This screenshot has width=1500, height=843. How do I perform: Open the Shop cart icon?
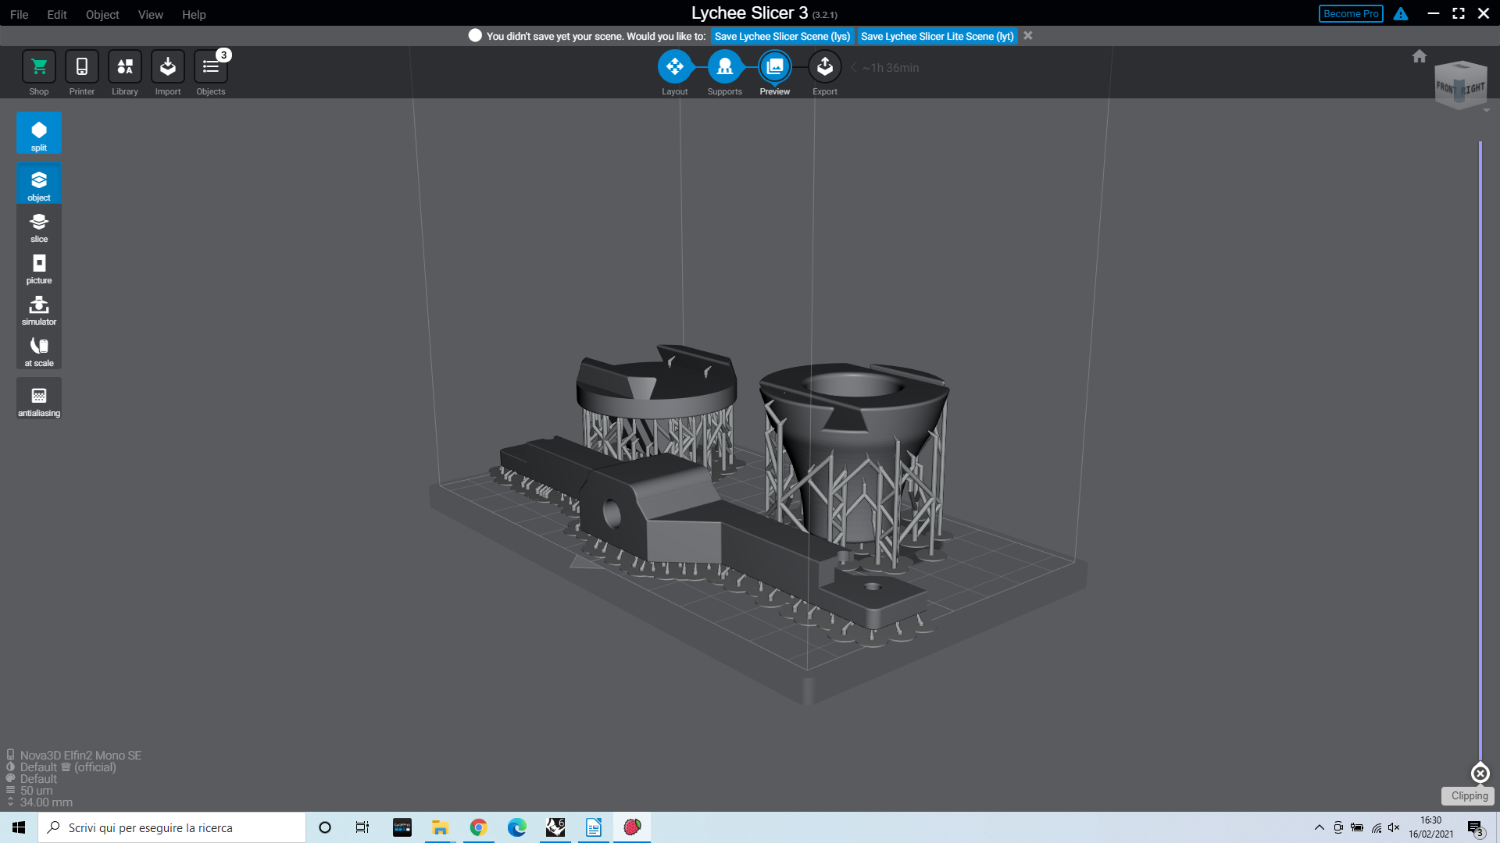click(39, 67)
